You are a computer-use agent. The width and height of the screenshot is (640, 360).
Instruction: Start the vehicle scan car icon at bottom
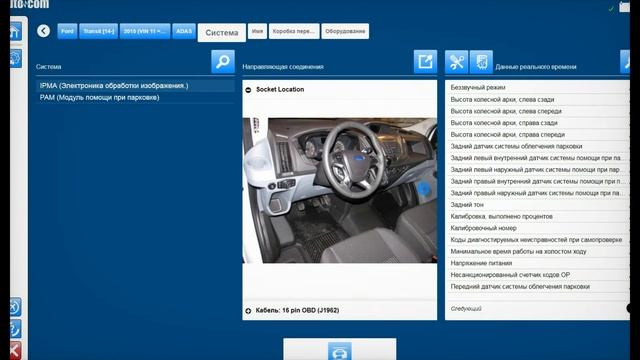(x=340, y=351)
